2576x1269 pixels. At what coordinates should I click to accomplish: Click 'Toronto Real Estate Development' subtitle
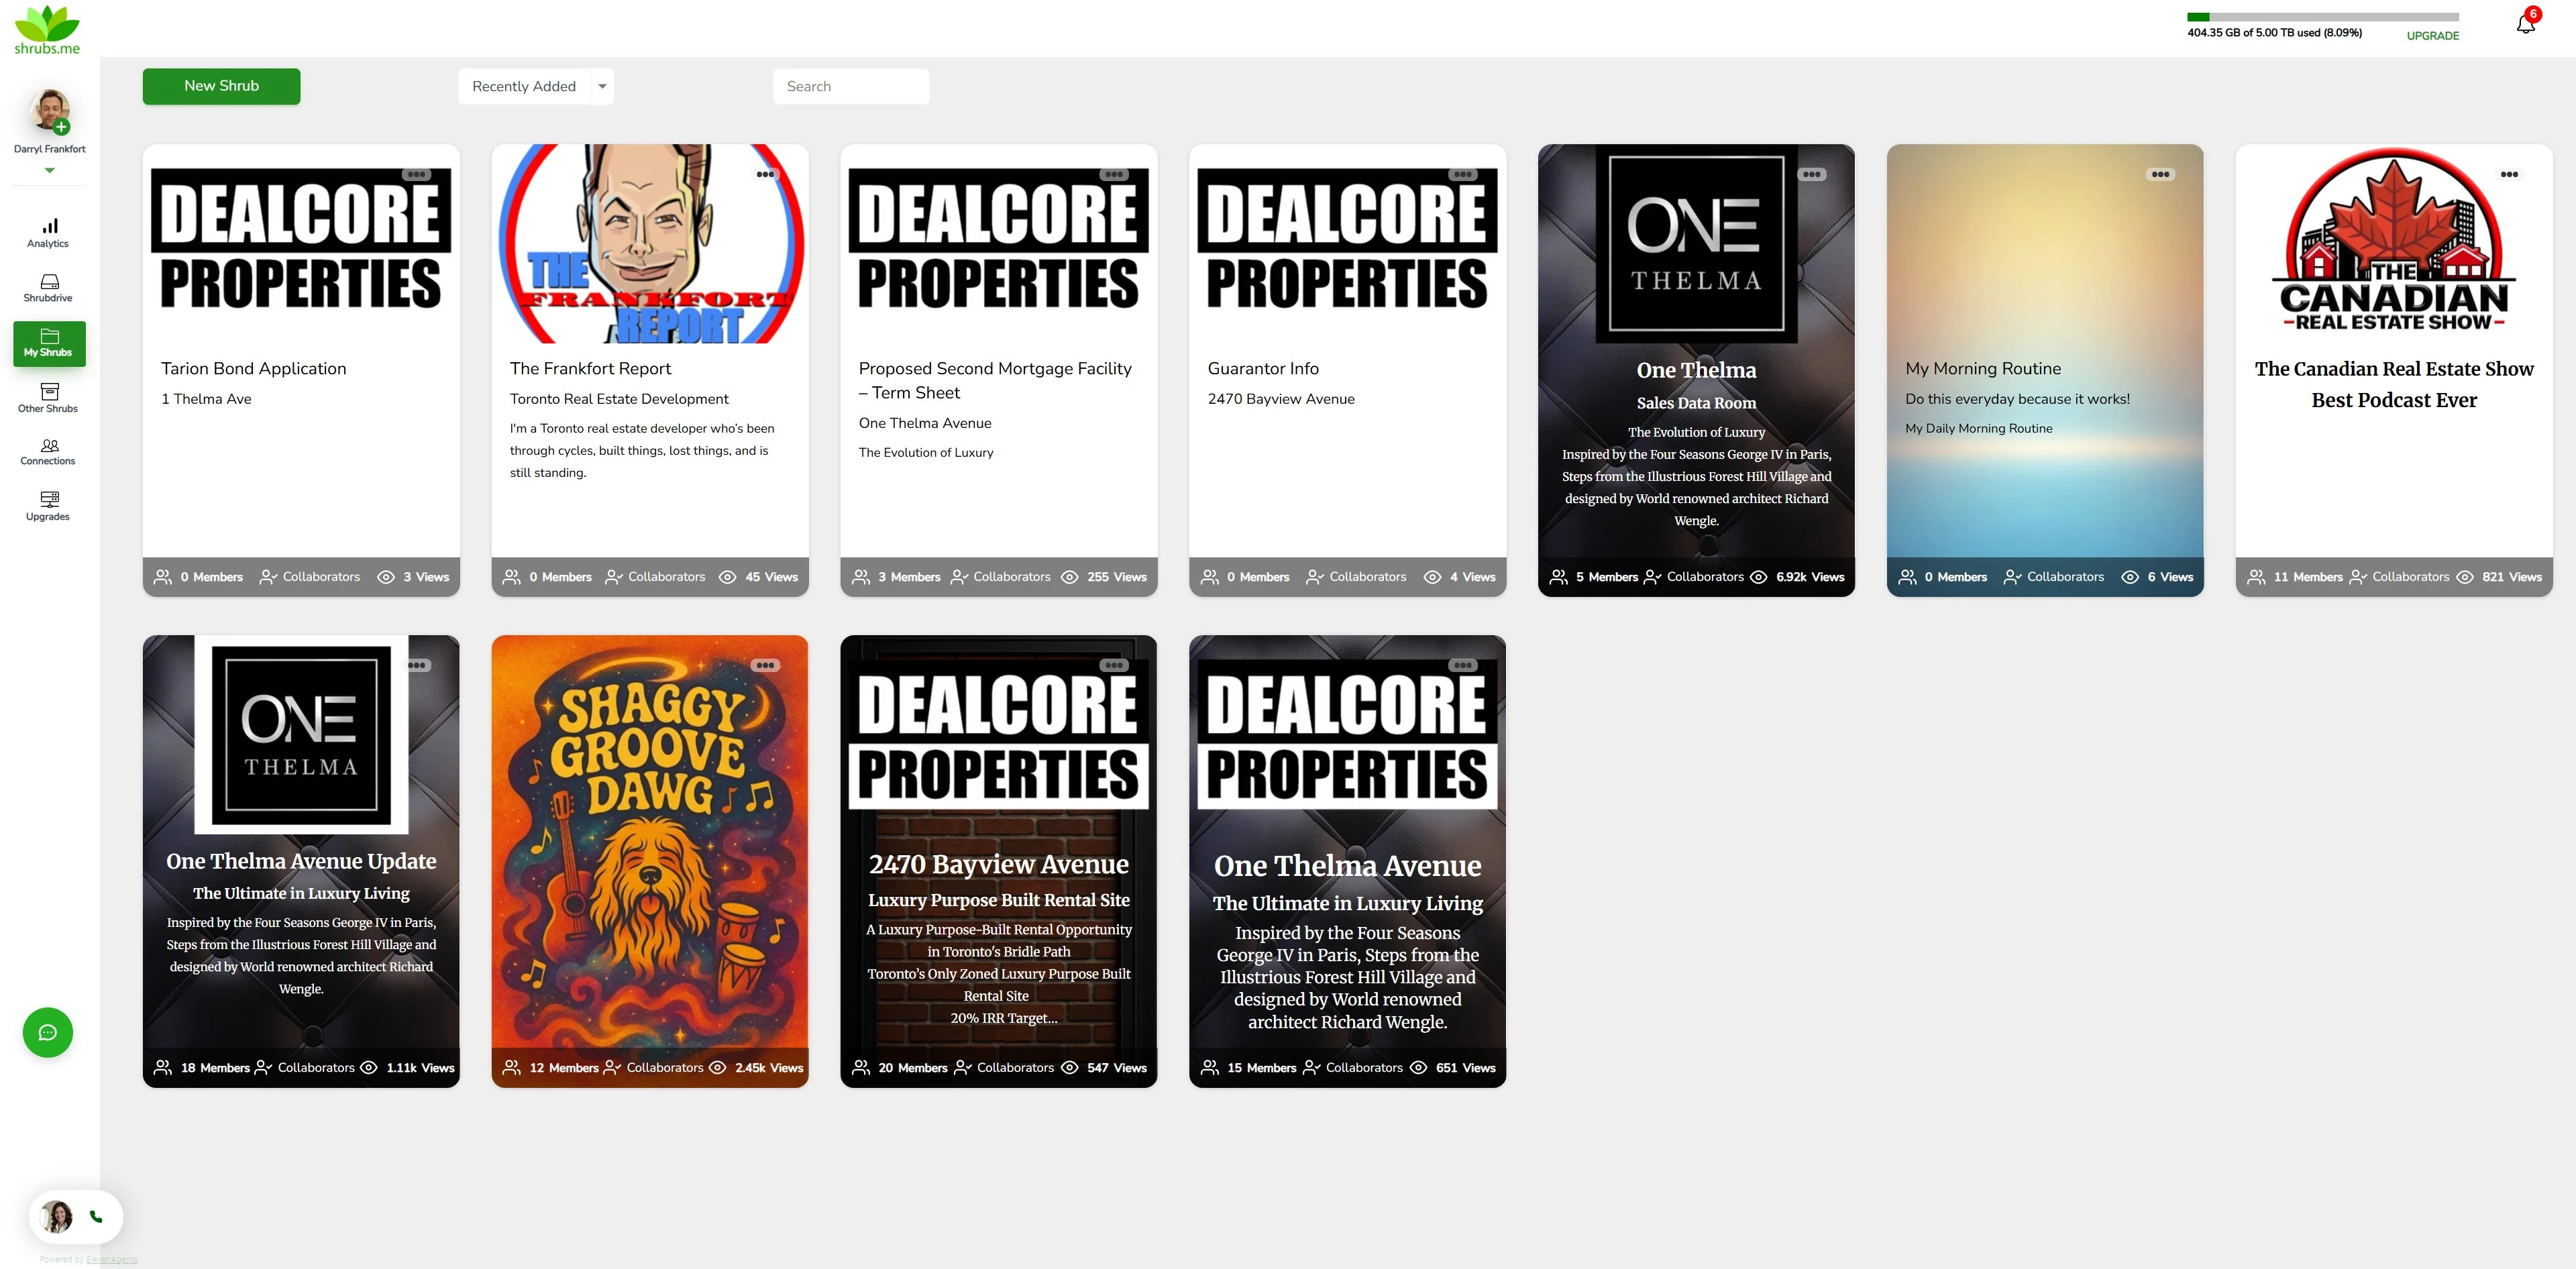coord(619,398)
